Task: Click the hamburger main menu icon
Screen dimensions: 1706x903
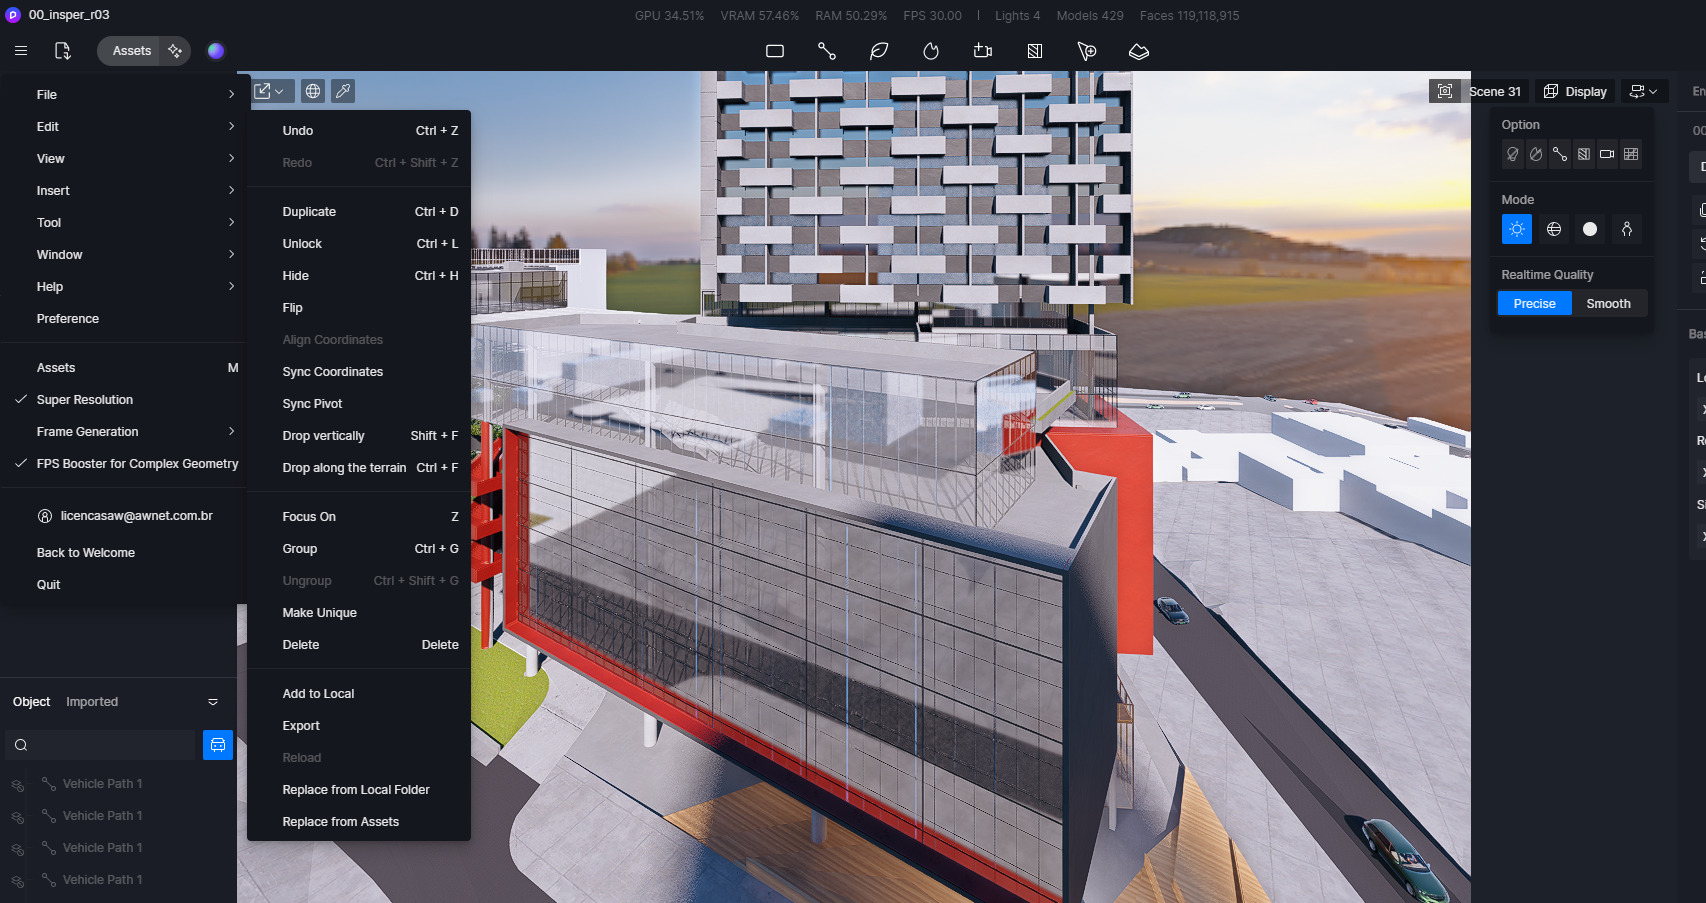Action: point(21,51)
